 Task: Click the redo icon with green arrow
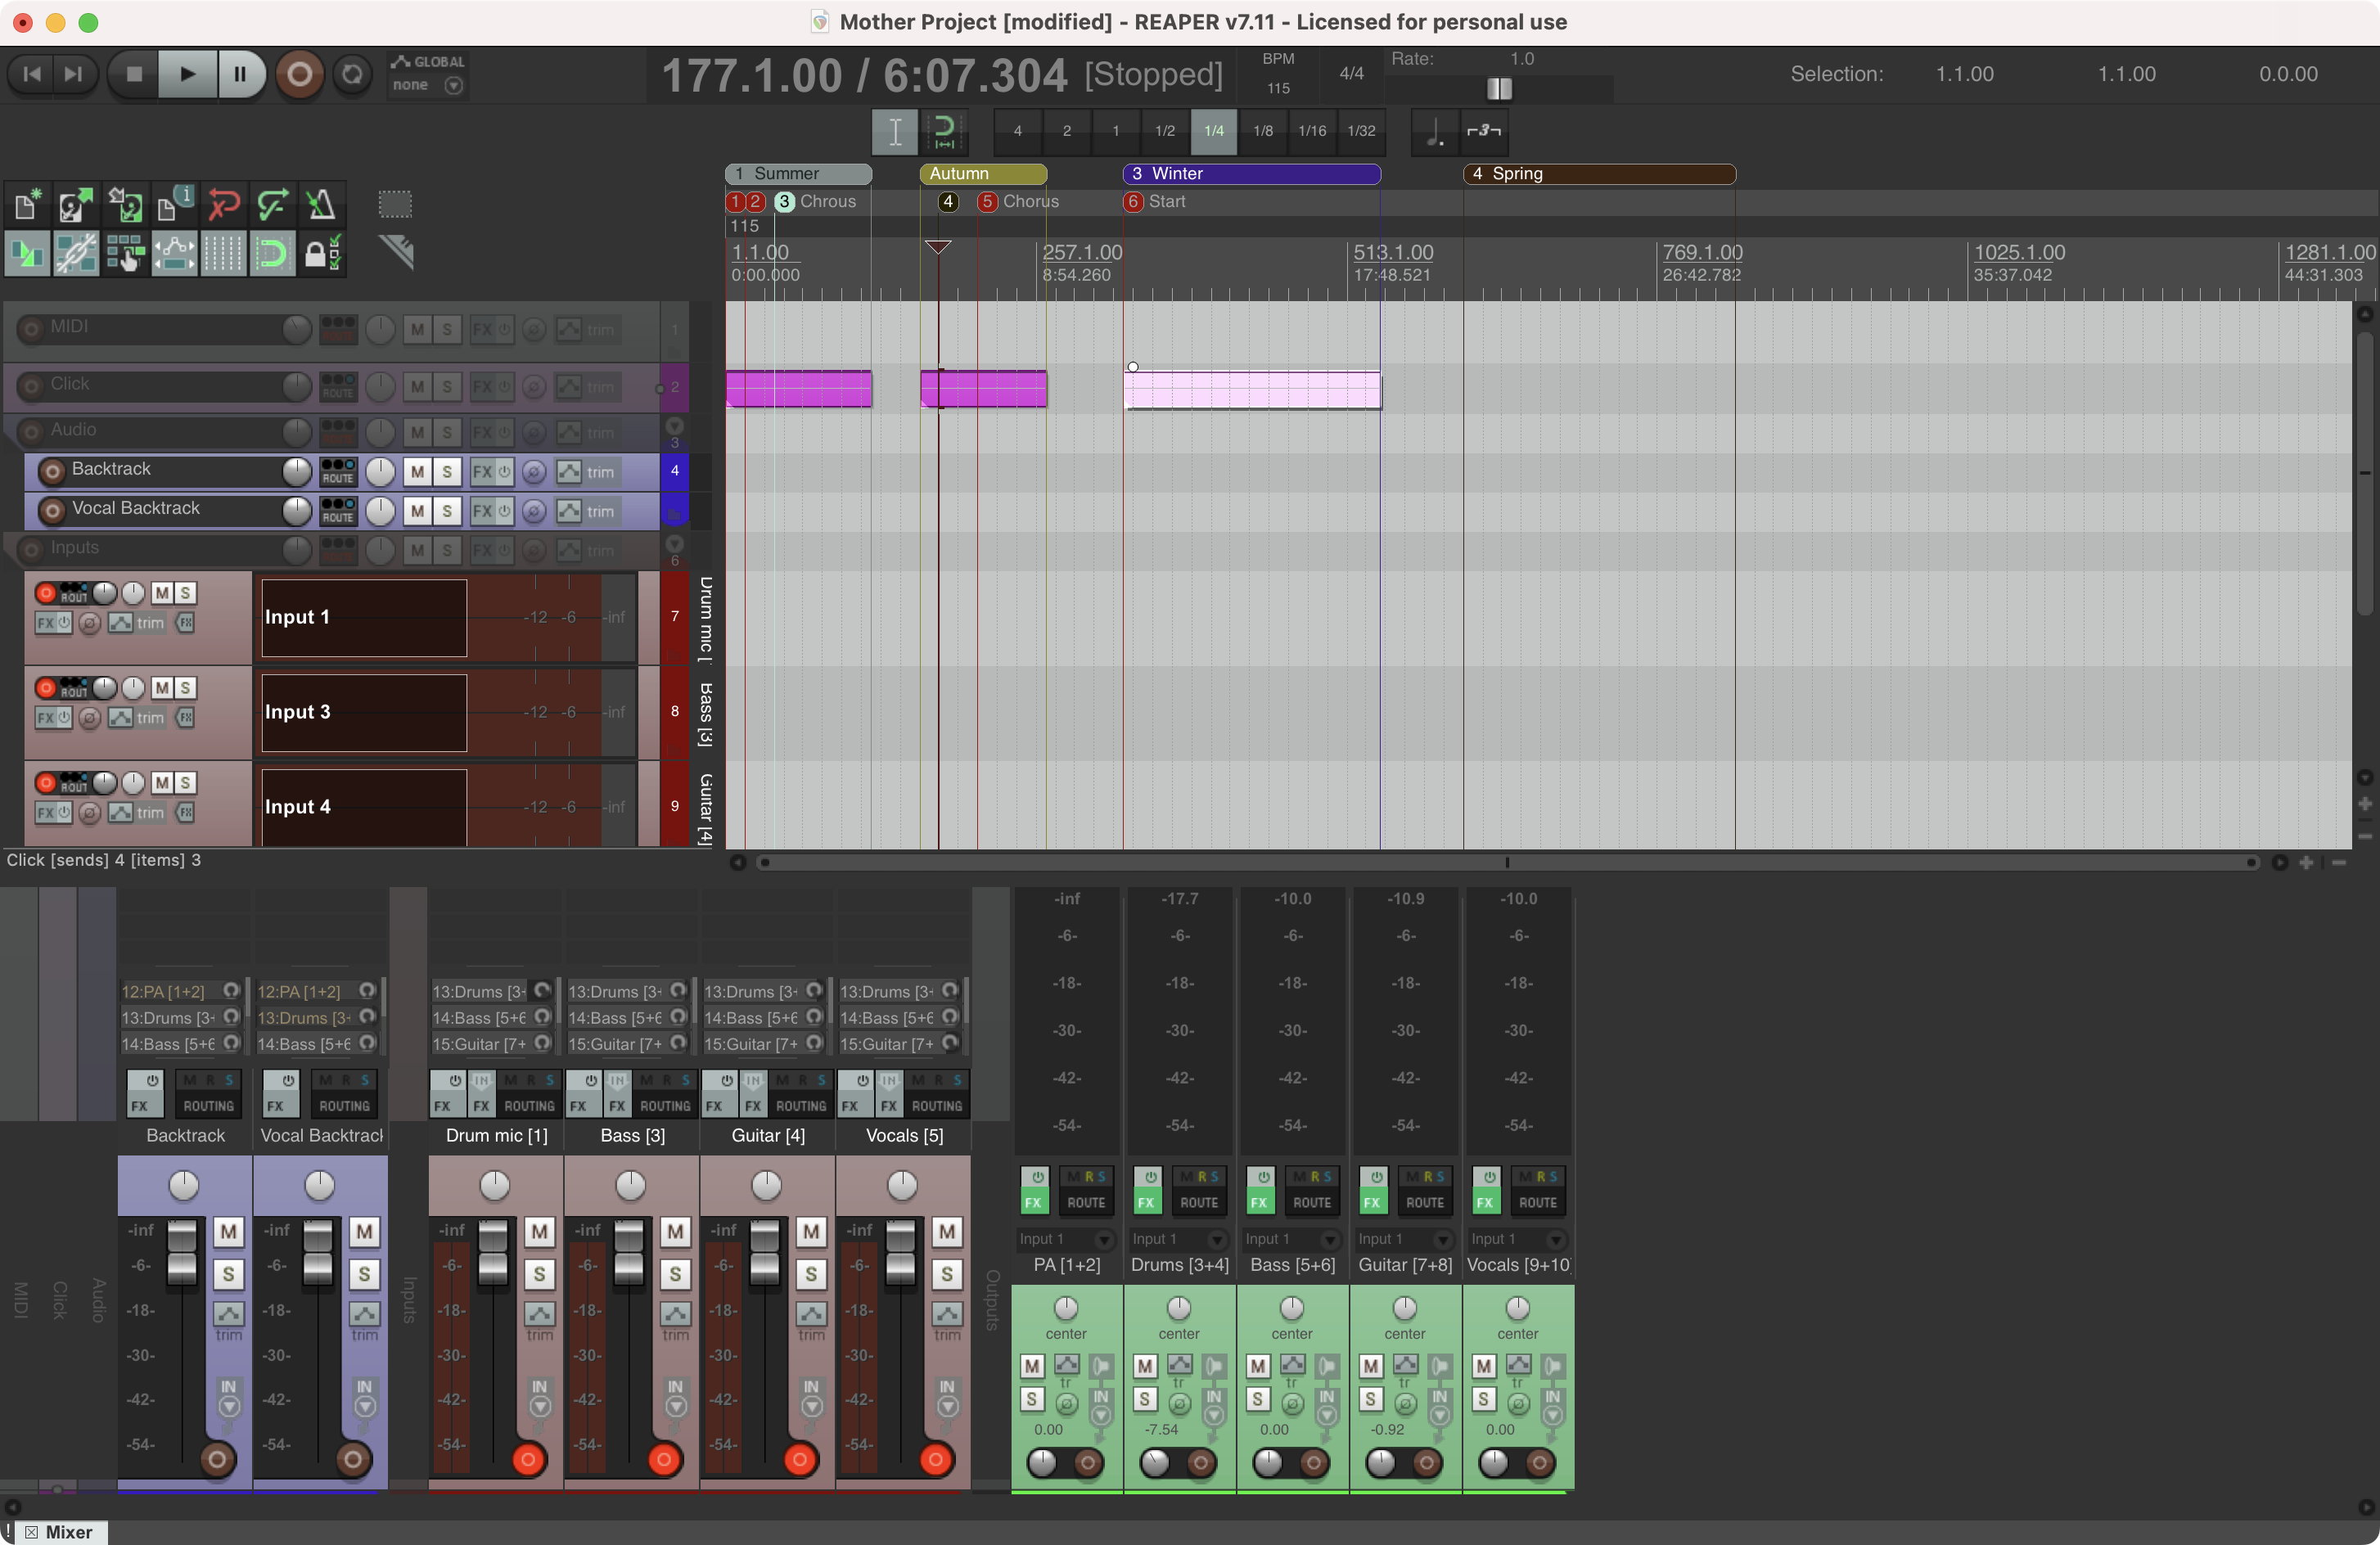point(272,205)
